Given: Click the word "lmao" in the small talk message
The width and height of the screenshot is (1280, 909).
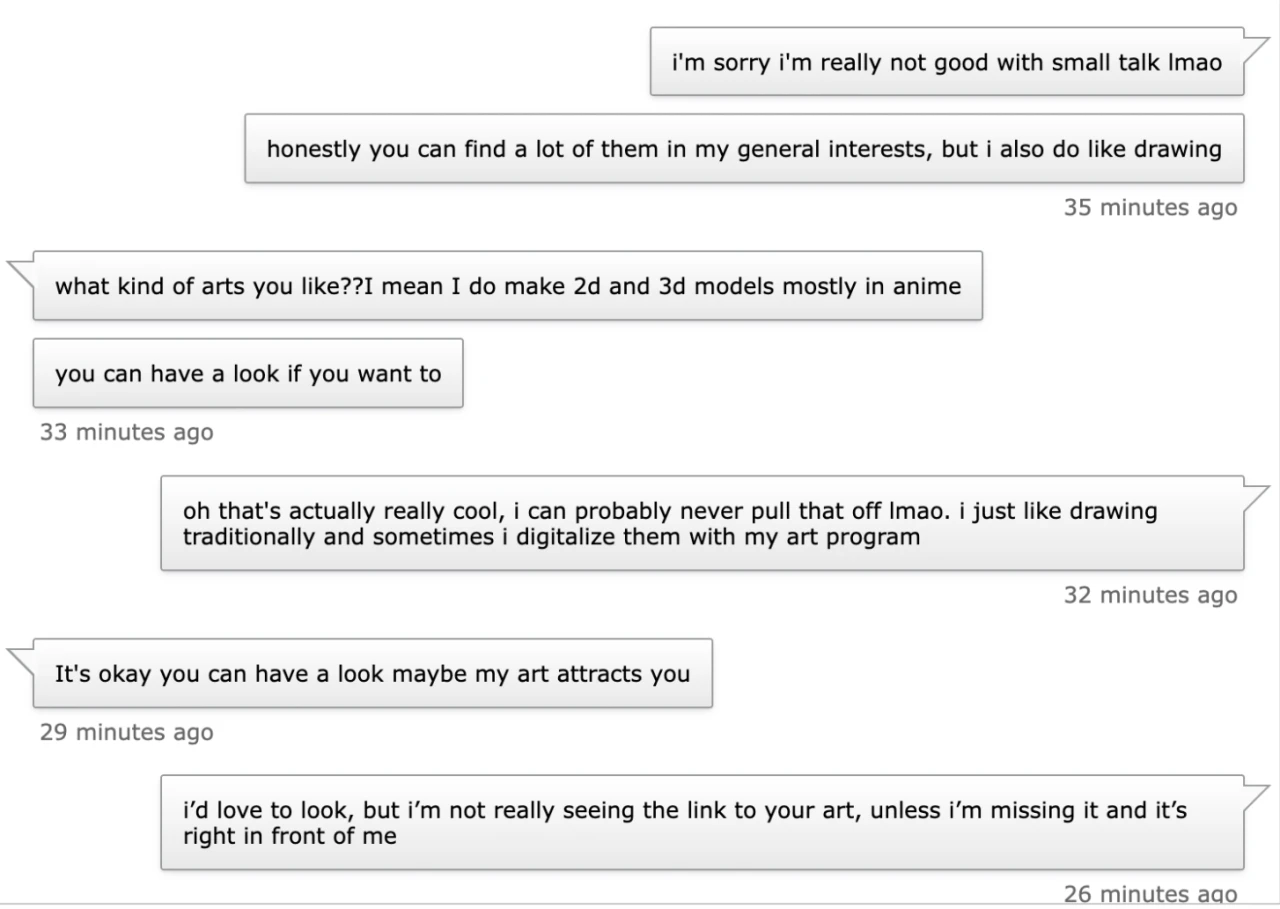Looking at the screenshot, I should (1194, 62).
